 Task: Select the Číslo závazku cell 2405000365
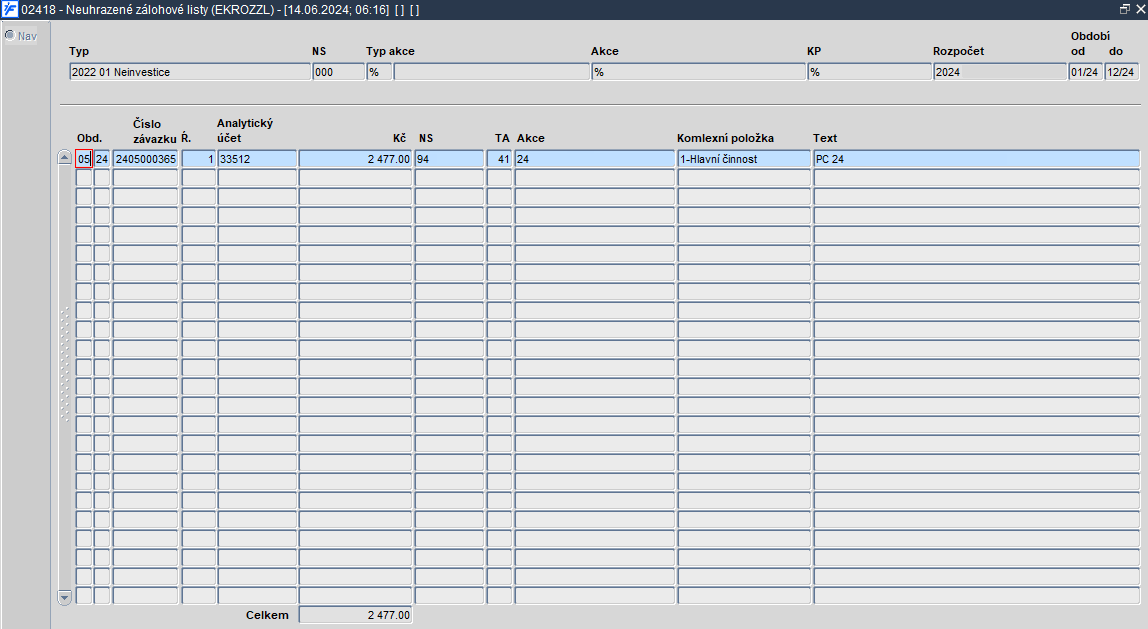(146, 159)
